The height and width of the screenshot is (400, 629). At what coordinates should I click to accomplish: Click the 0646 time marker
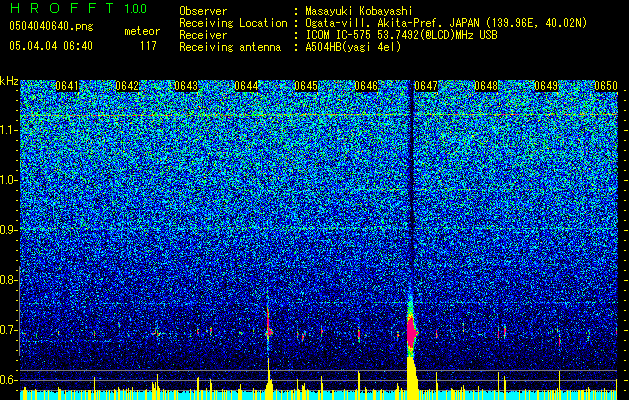366,86
